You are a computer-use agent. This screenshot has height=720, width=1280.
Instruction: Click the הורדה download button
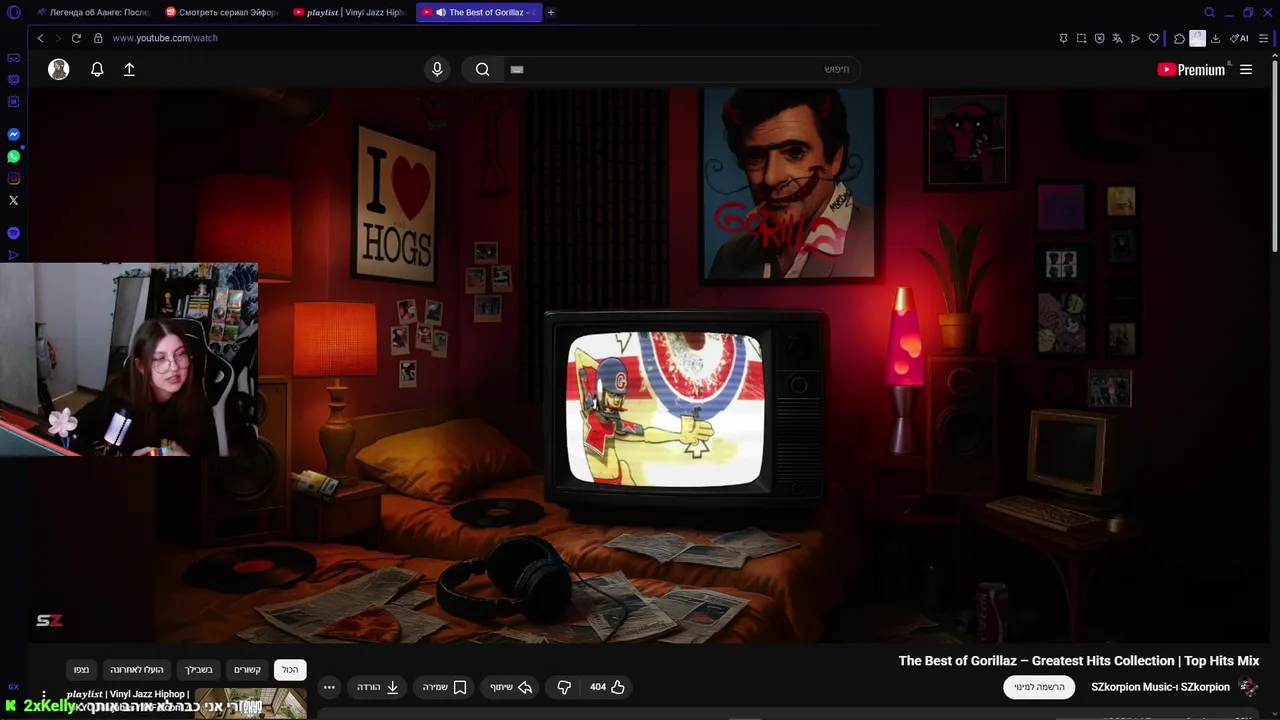(378, 687)
